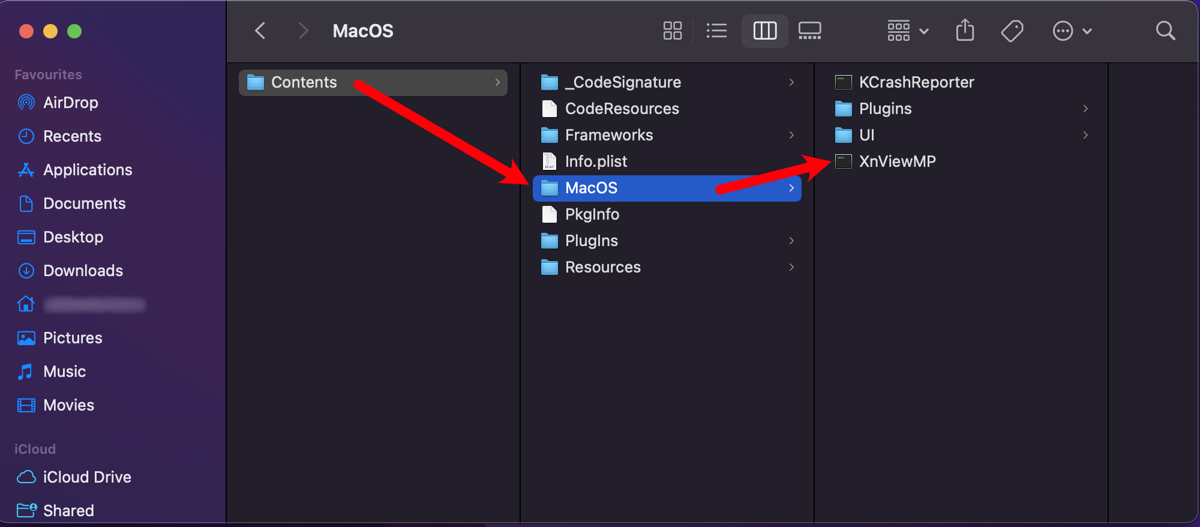Expand the Frameworks folder chevron
Viewport: 1200px width, 527px height.
(791, 135)
